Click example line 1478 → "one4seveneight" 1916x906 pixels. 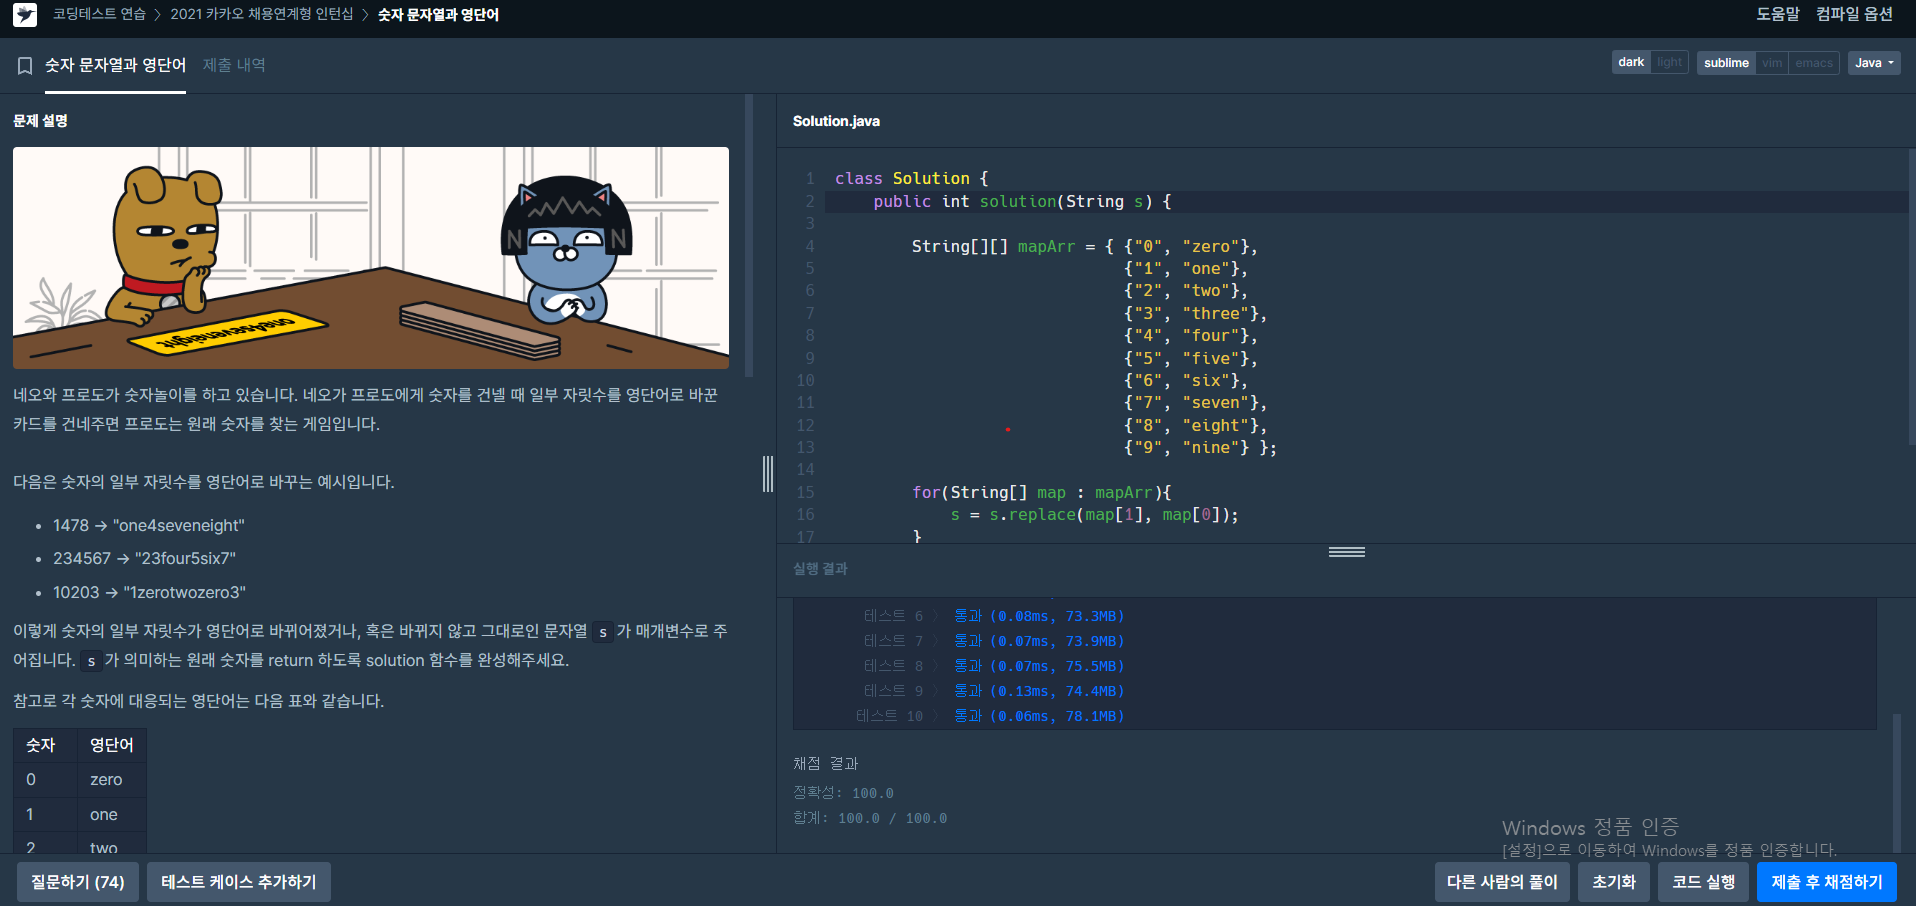pyautogui.click(x=149, y=525)
